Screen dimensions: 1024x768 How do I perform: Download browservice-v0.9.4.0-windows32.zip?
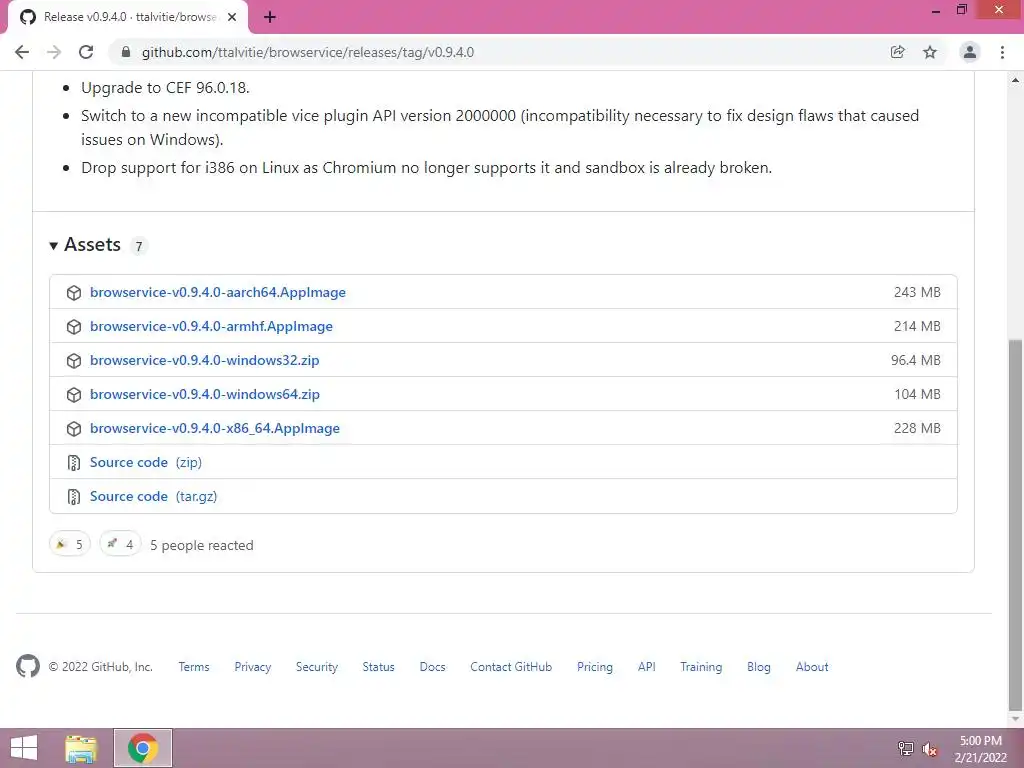pos(204,360)
